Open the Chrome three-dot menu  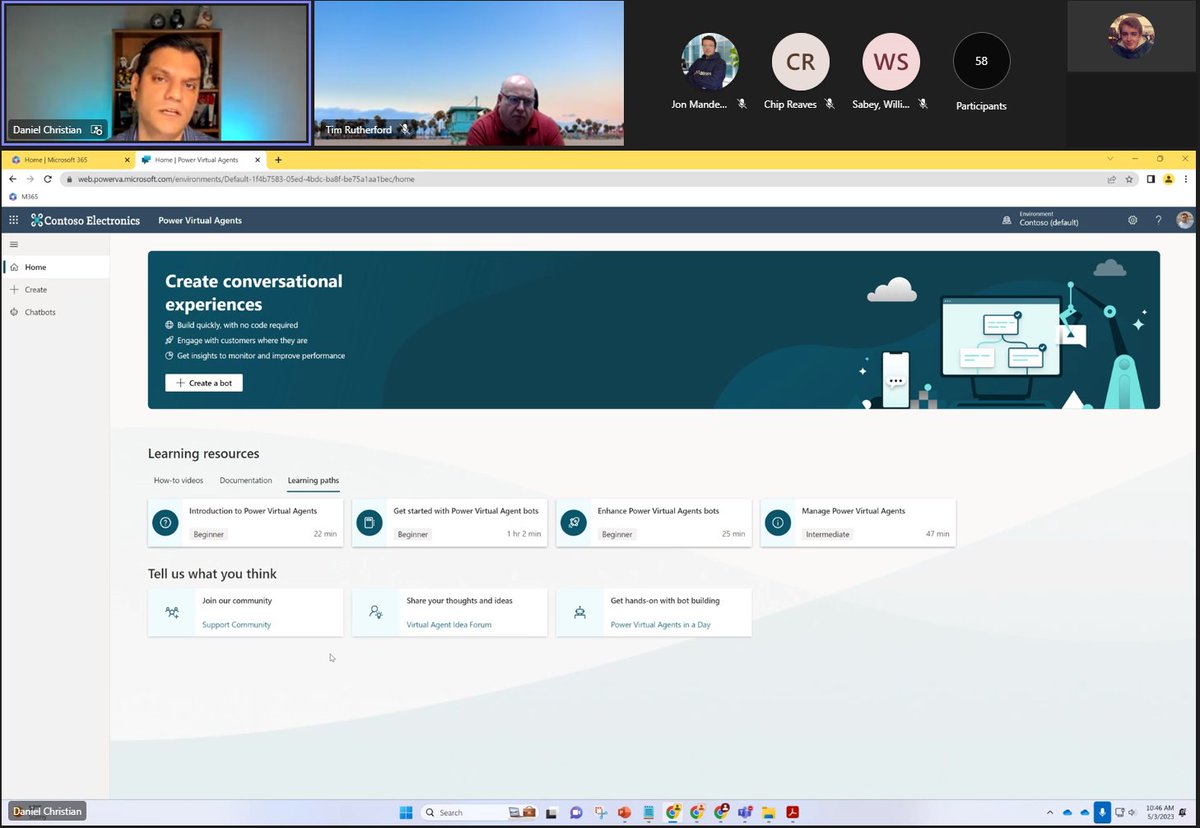1186,179
